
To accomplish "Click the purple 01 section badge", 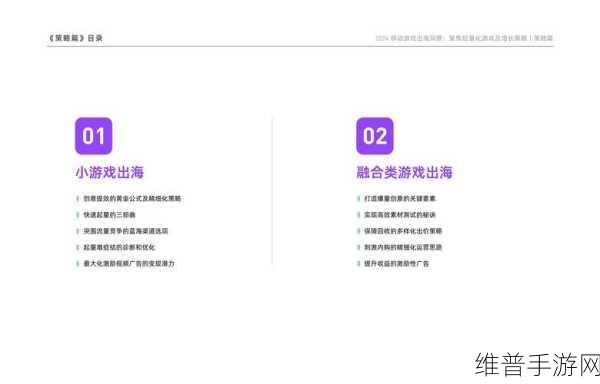I will point(94,136).
